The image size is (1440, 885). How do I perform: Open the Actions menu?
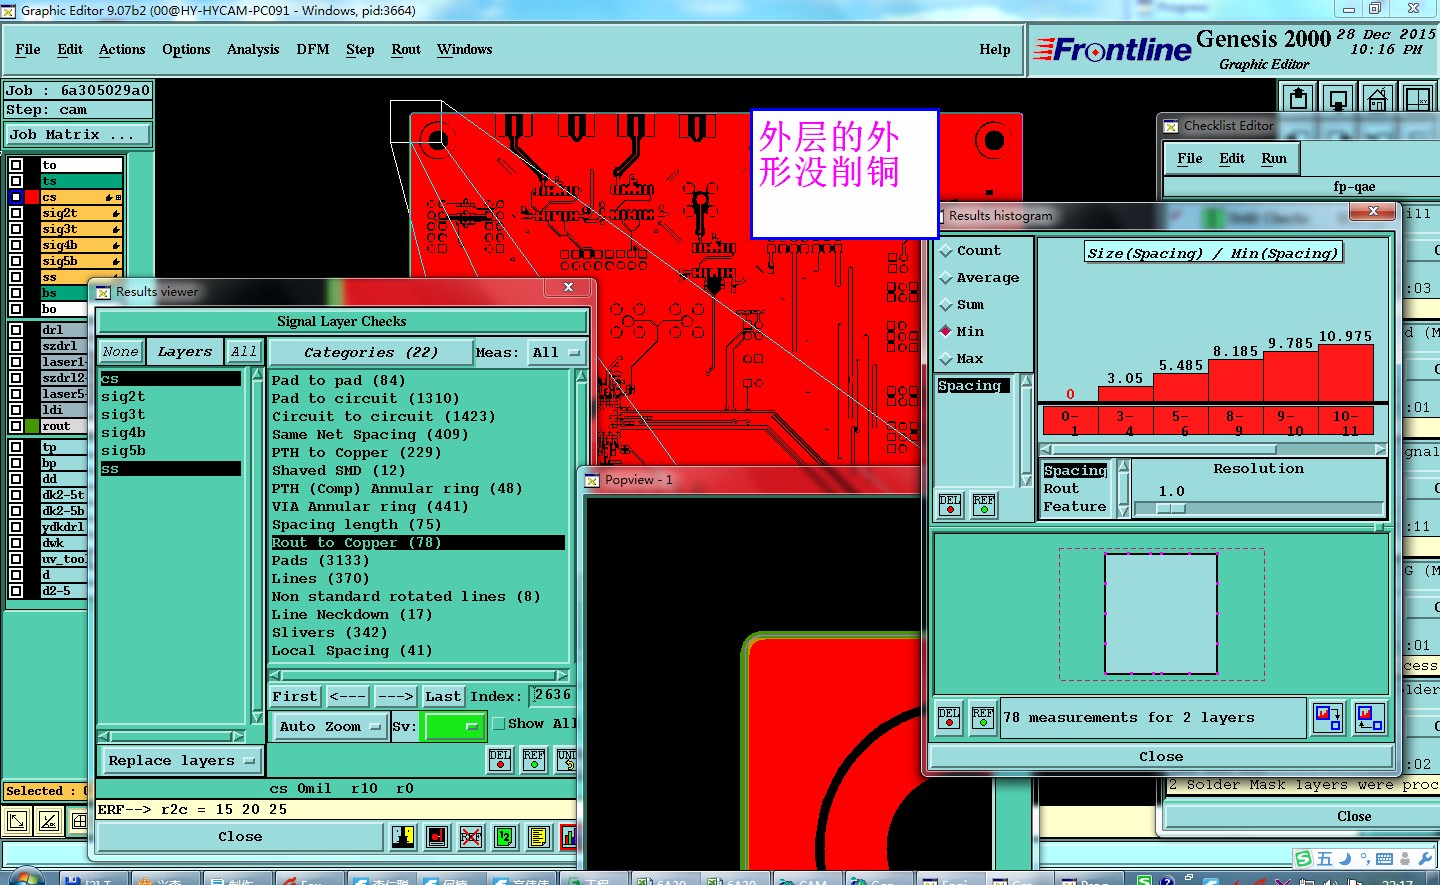122,49
